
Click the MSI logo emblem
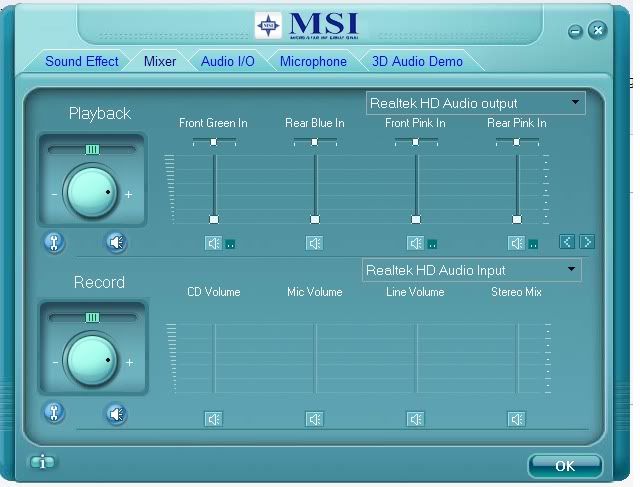tap(268, 26)
